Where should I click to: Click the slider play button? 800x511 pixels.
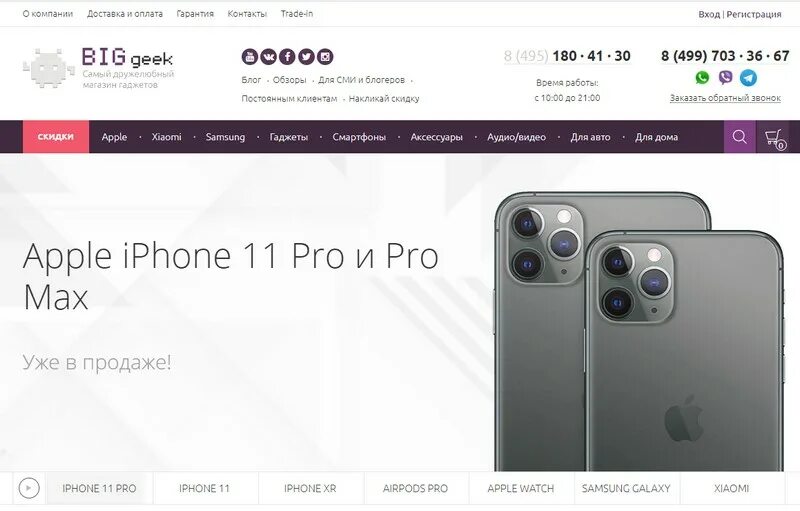pyautogui.click(x=29, y=488)
